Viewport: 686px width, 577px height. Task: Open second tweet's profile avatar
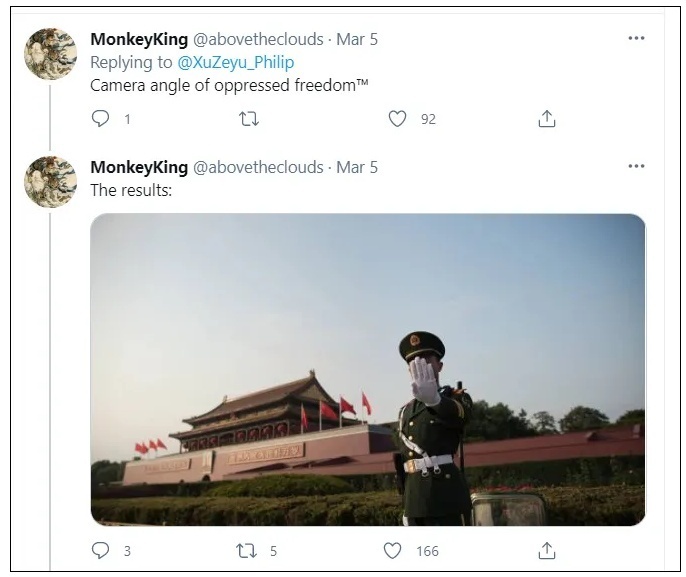coord(50,182)
